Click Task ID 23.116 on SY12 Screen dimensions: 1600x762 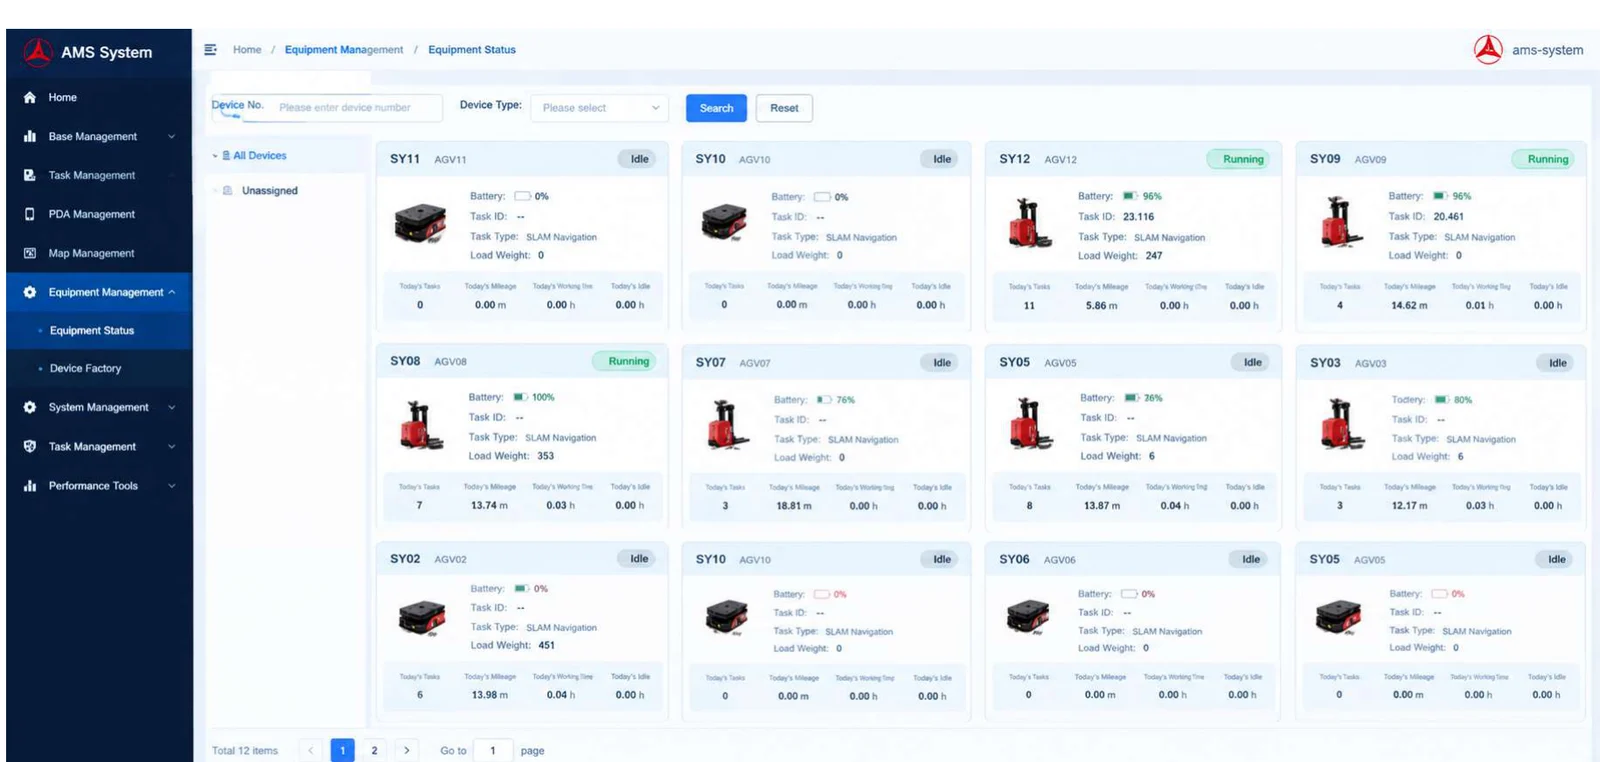[1138, 216]
